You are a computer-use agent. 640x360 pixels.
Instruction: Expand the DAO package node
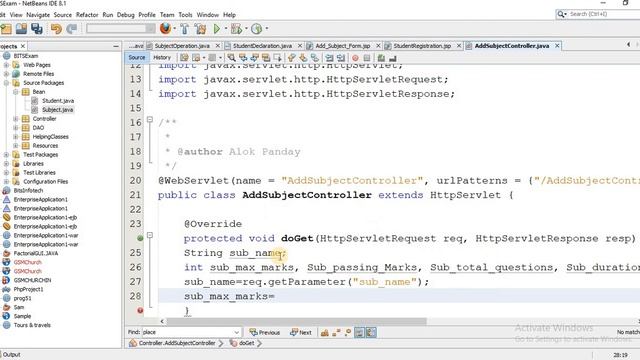pos(16,128)
